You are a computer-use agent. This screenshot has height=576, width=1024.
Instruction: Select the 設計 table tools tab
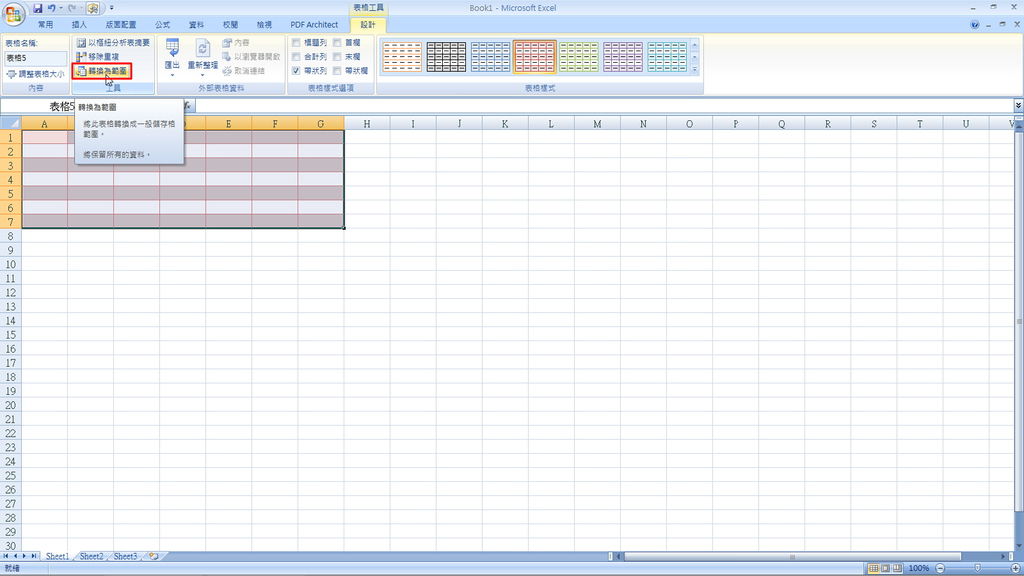pos(368,25)
